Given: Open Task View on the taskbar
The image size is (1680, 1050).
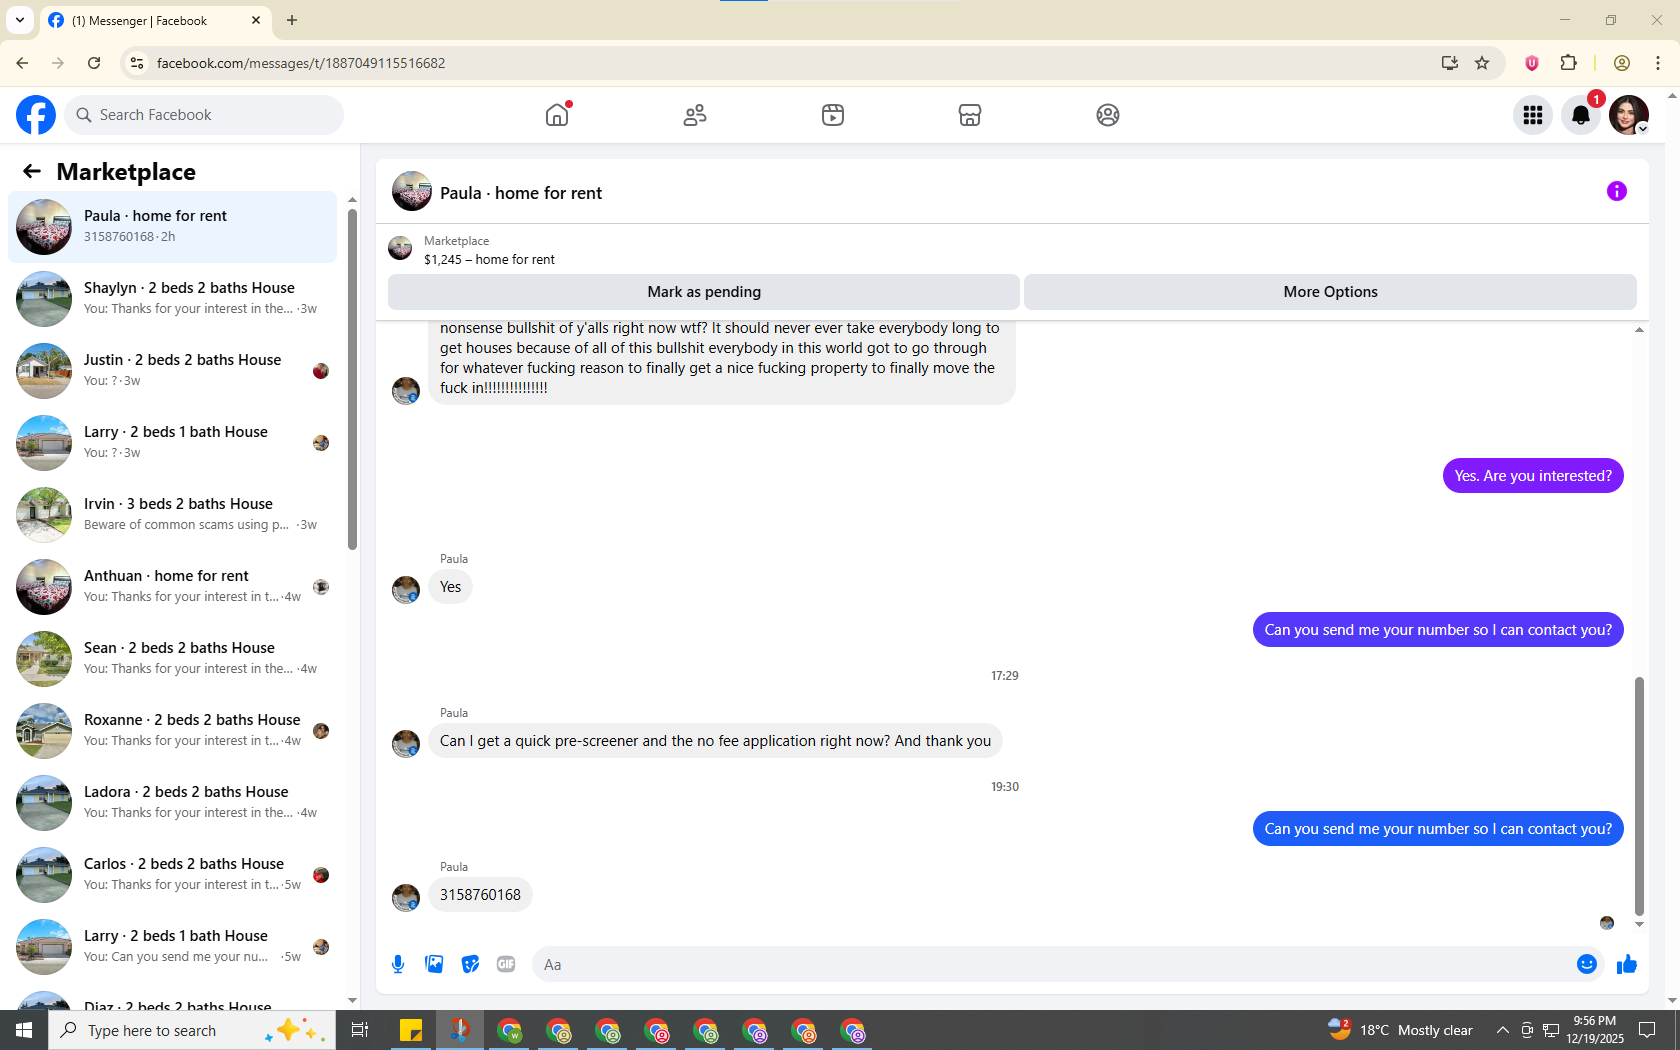Looking at the screenshot, I should click(360, 1030).
